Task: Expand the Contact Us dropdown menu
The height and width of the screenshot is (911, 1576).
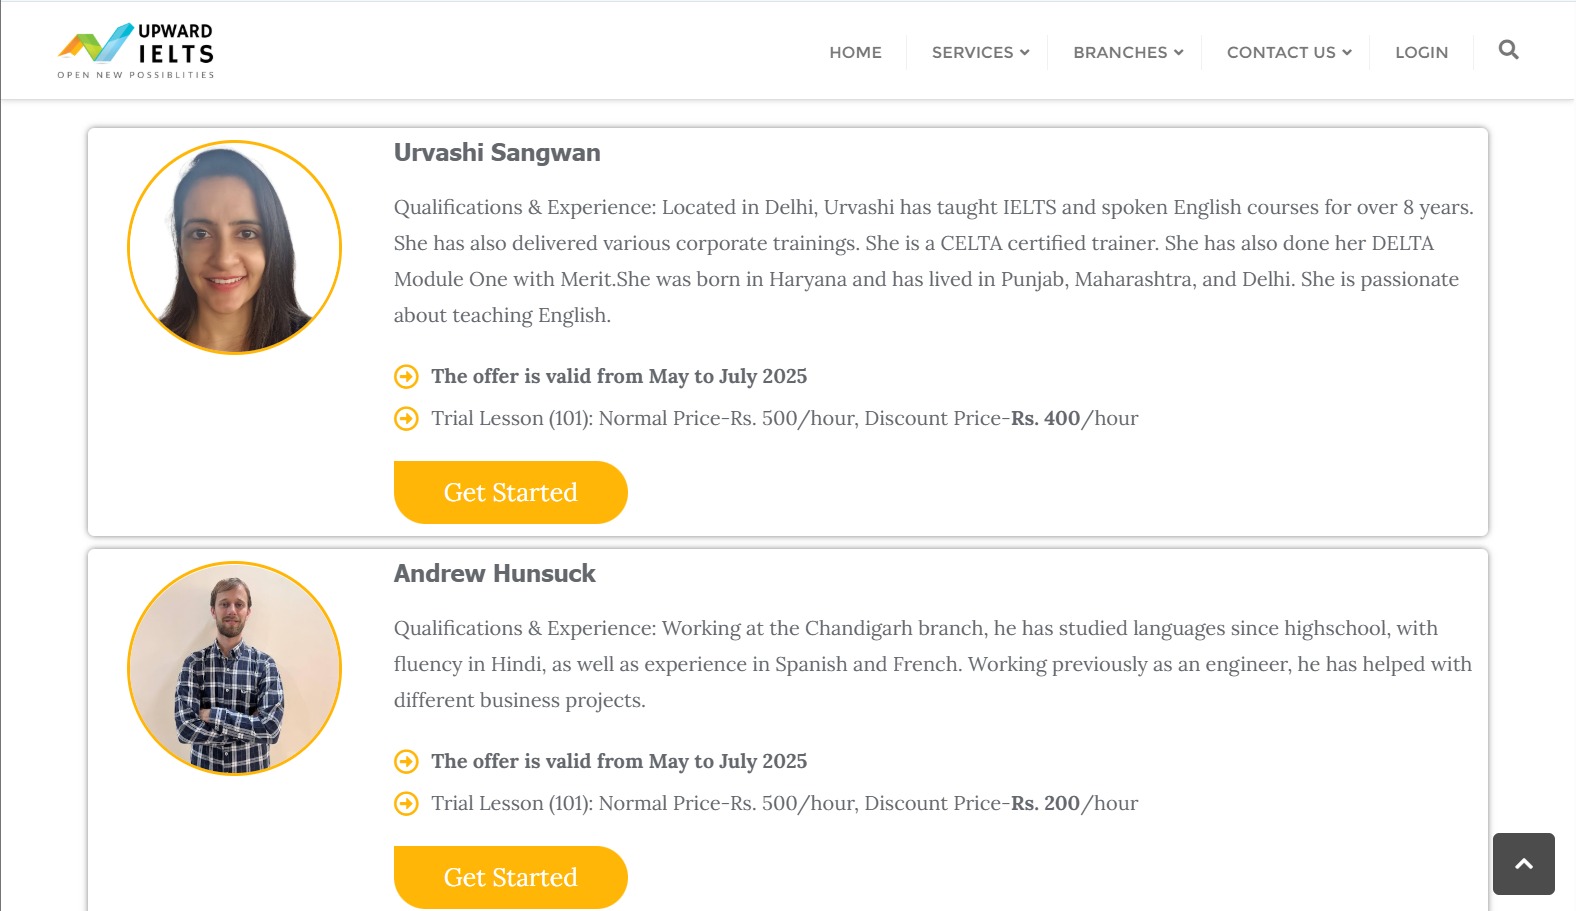Action: [1289, 52]
